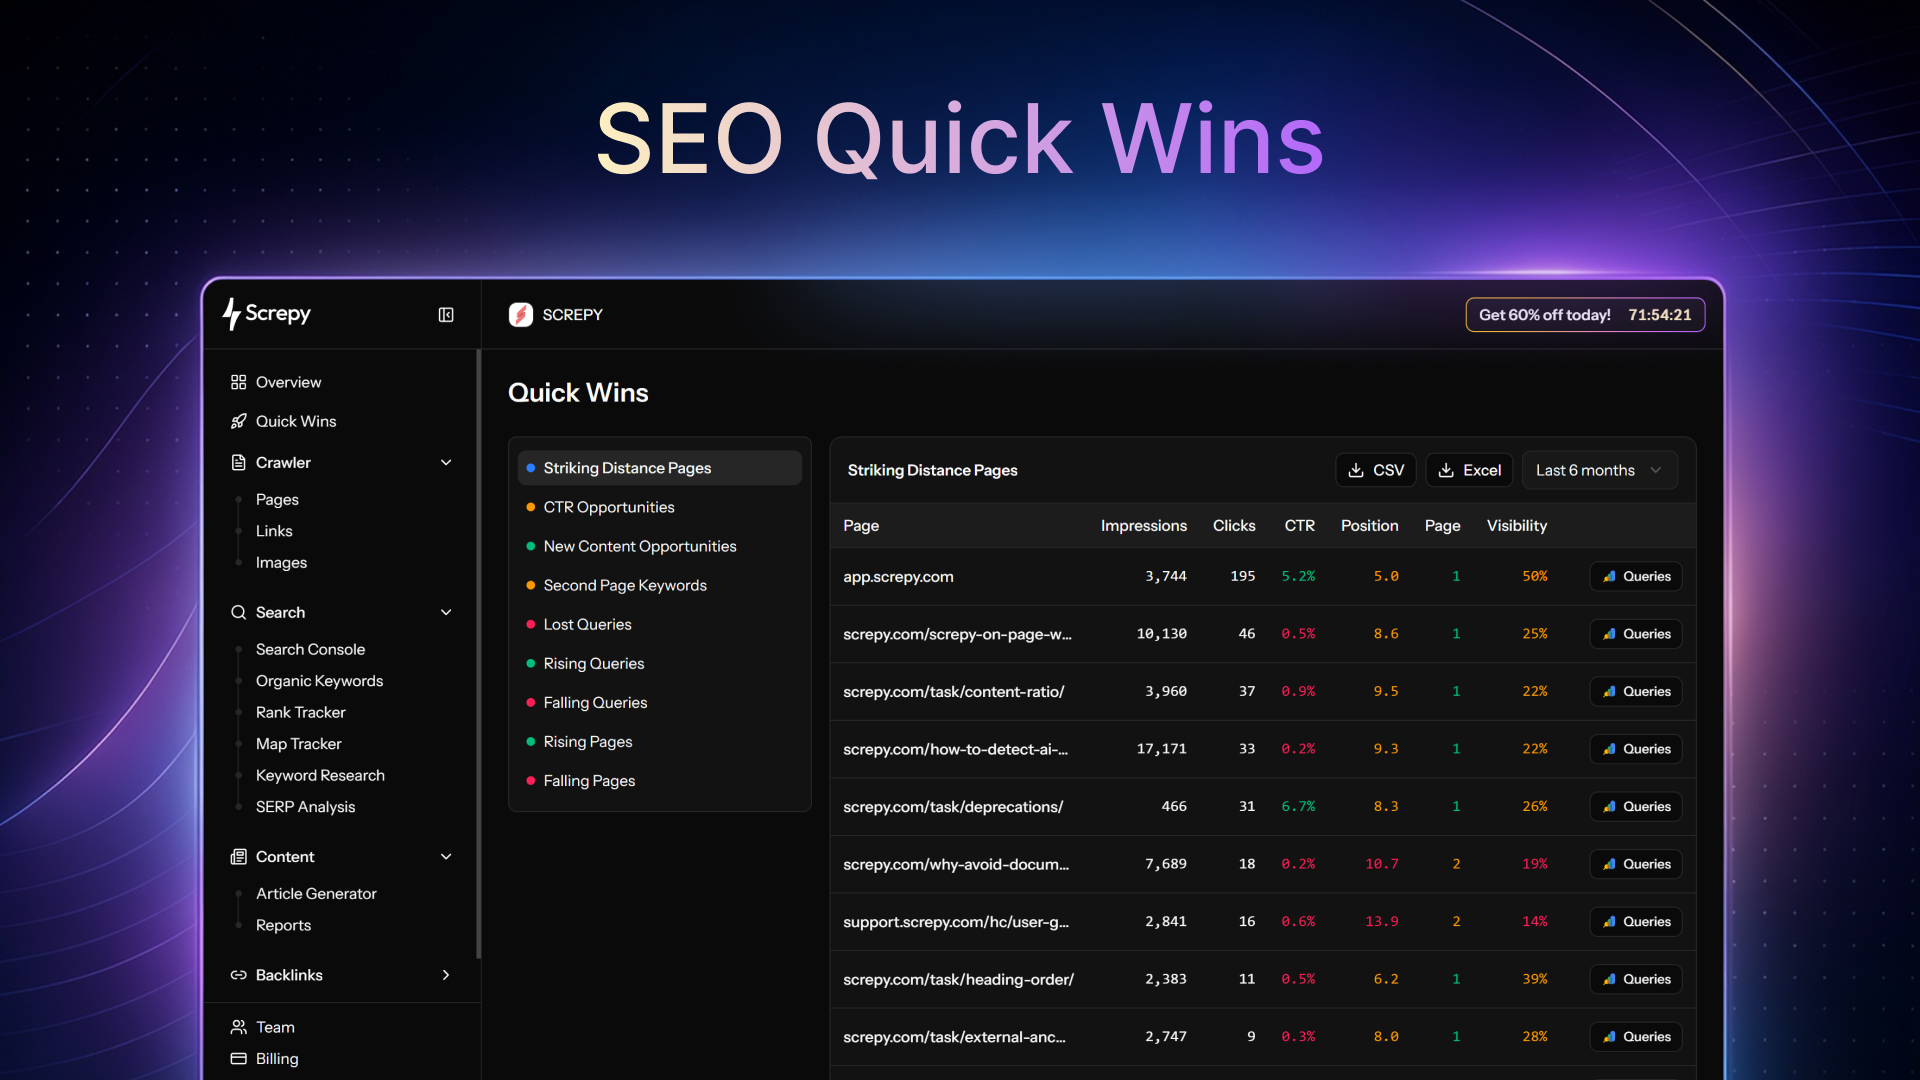Open Map Tracker
Viewport: 1920px width, 1080px height.
(298, 744)
